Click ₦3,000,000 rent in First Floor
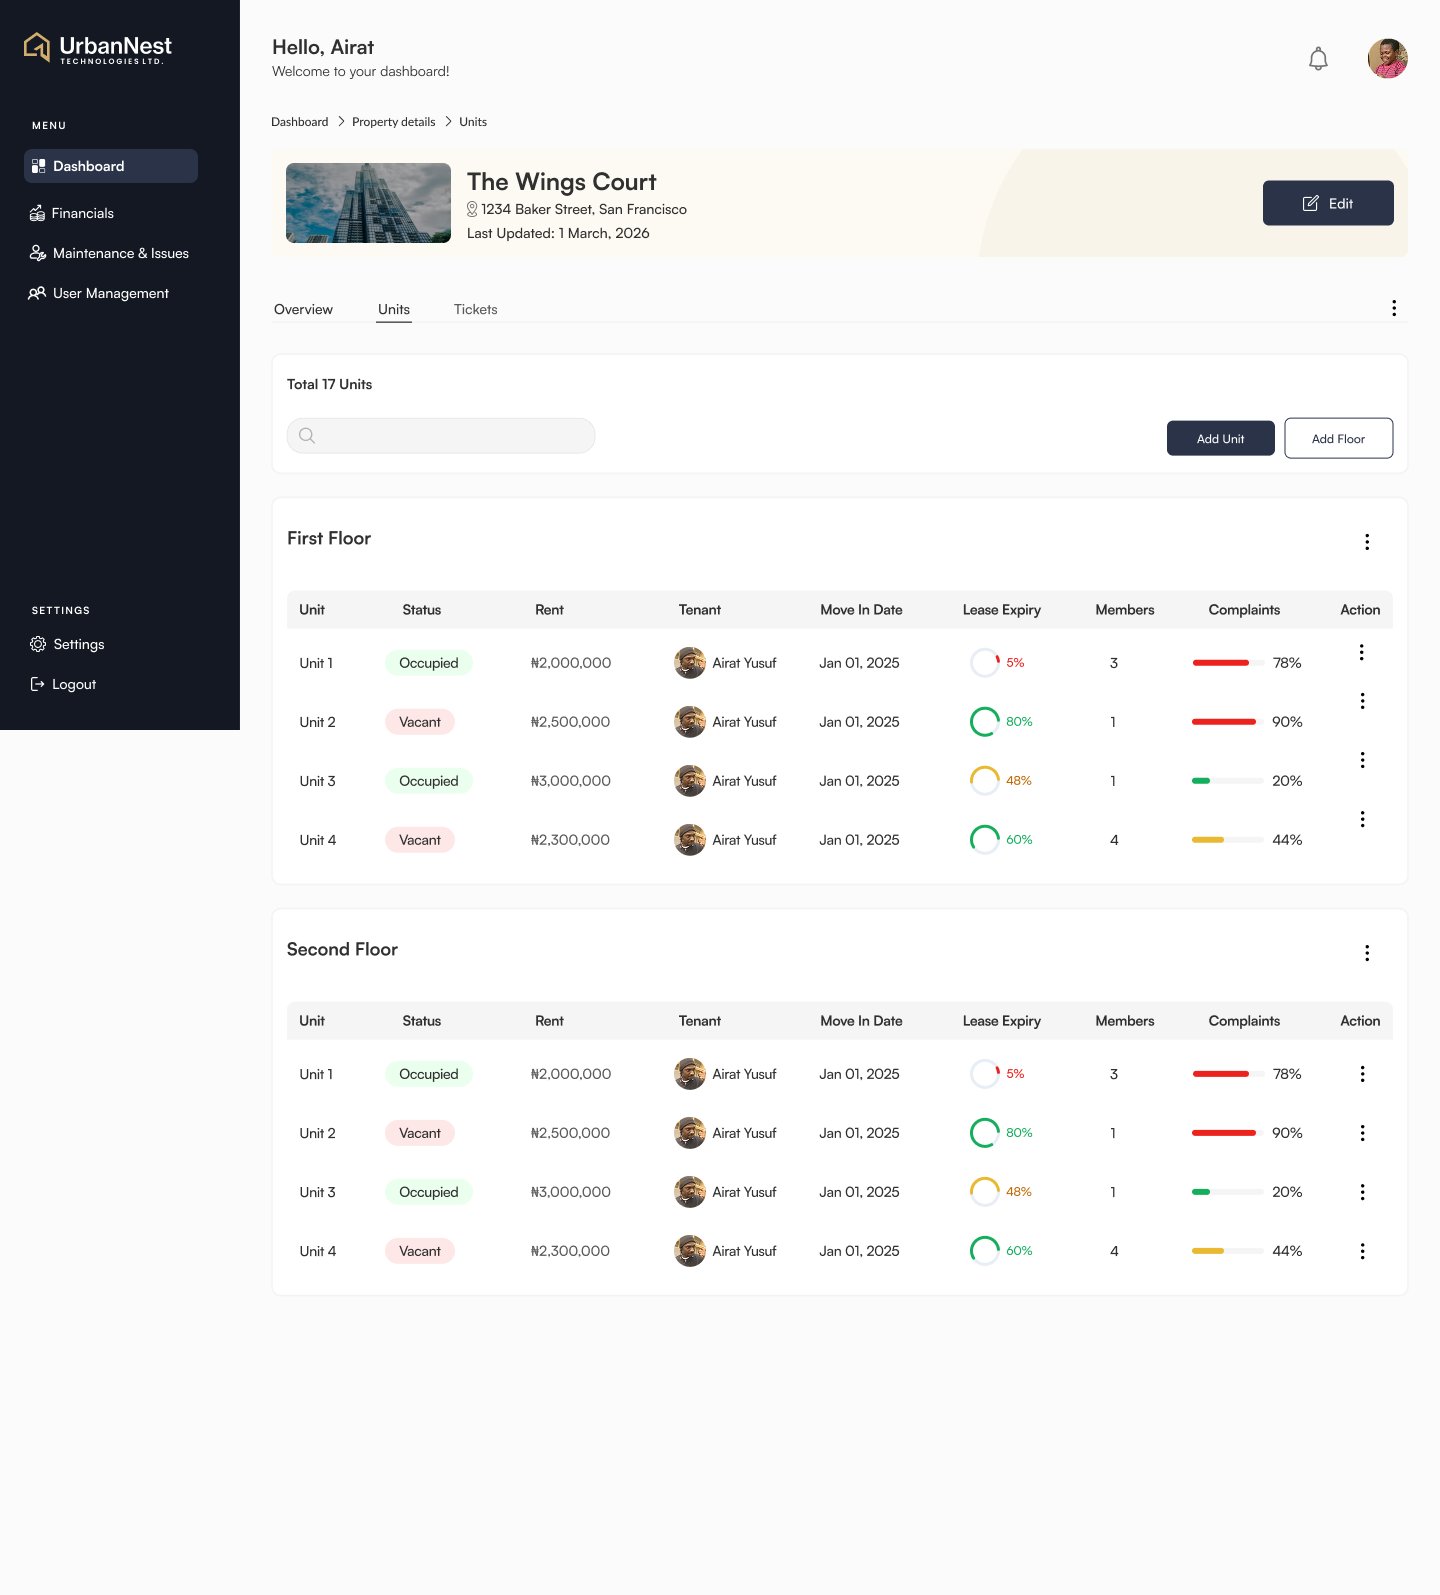1440x1595 pixels. click(x=571, y=781)
